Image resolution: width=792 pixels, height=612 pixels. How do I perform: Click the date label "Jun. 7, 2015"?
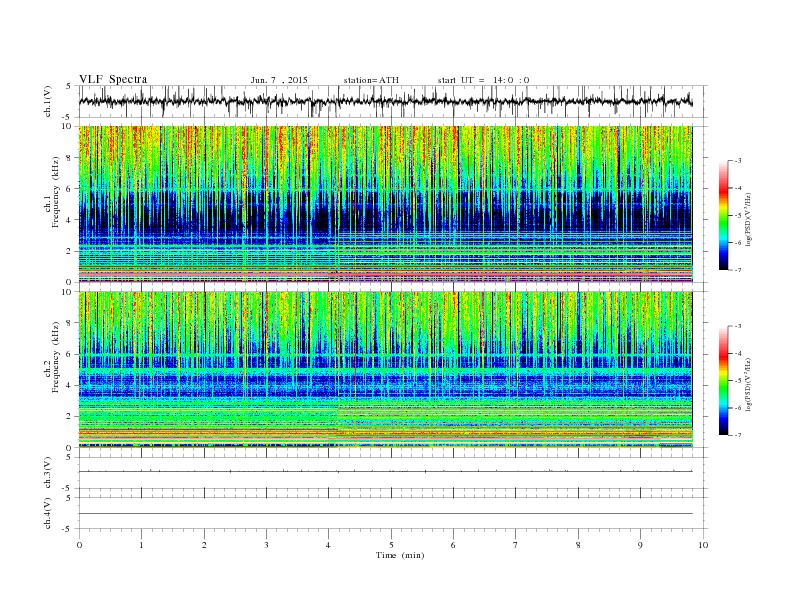click(x=279, y=80)
